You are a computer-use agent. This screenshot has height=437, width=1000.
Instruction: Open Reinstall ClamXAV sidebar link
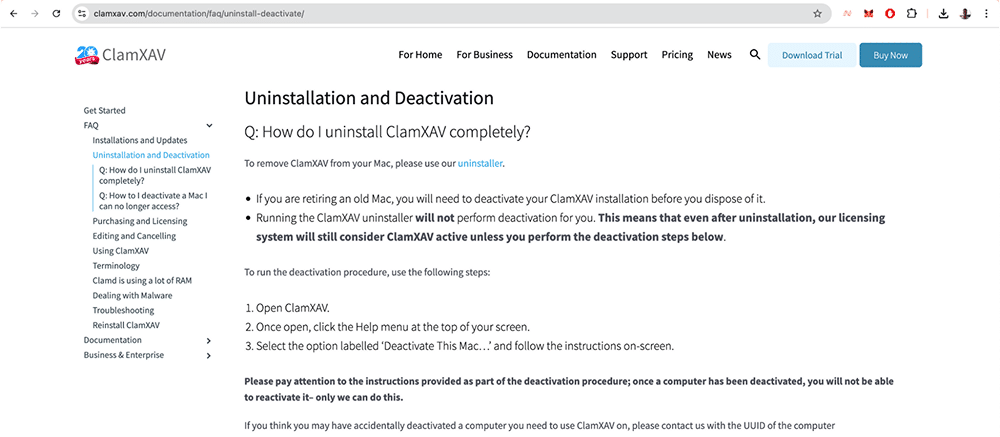click(126, 325)
